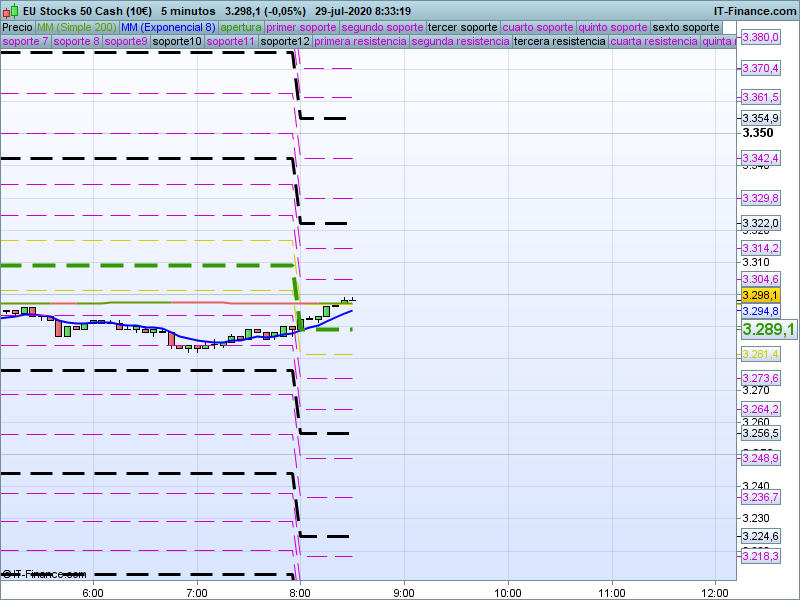This screenshot has width=800, height=600.
Task: Click the orange 3.298,1 current price tag
Action: [x=760, y=295]
